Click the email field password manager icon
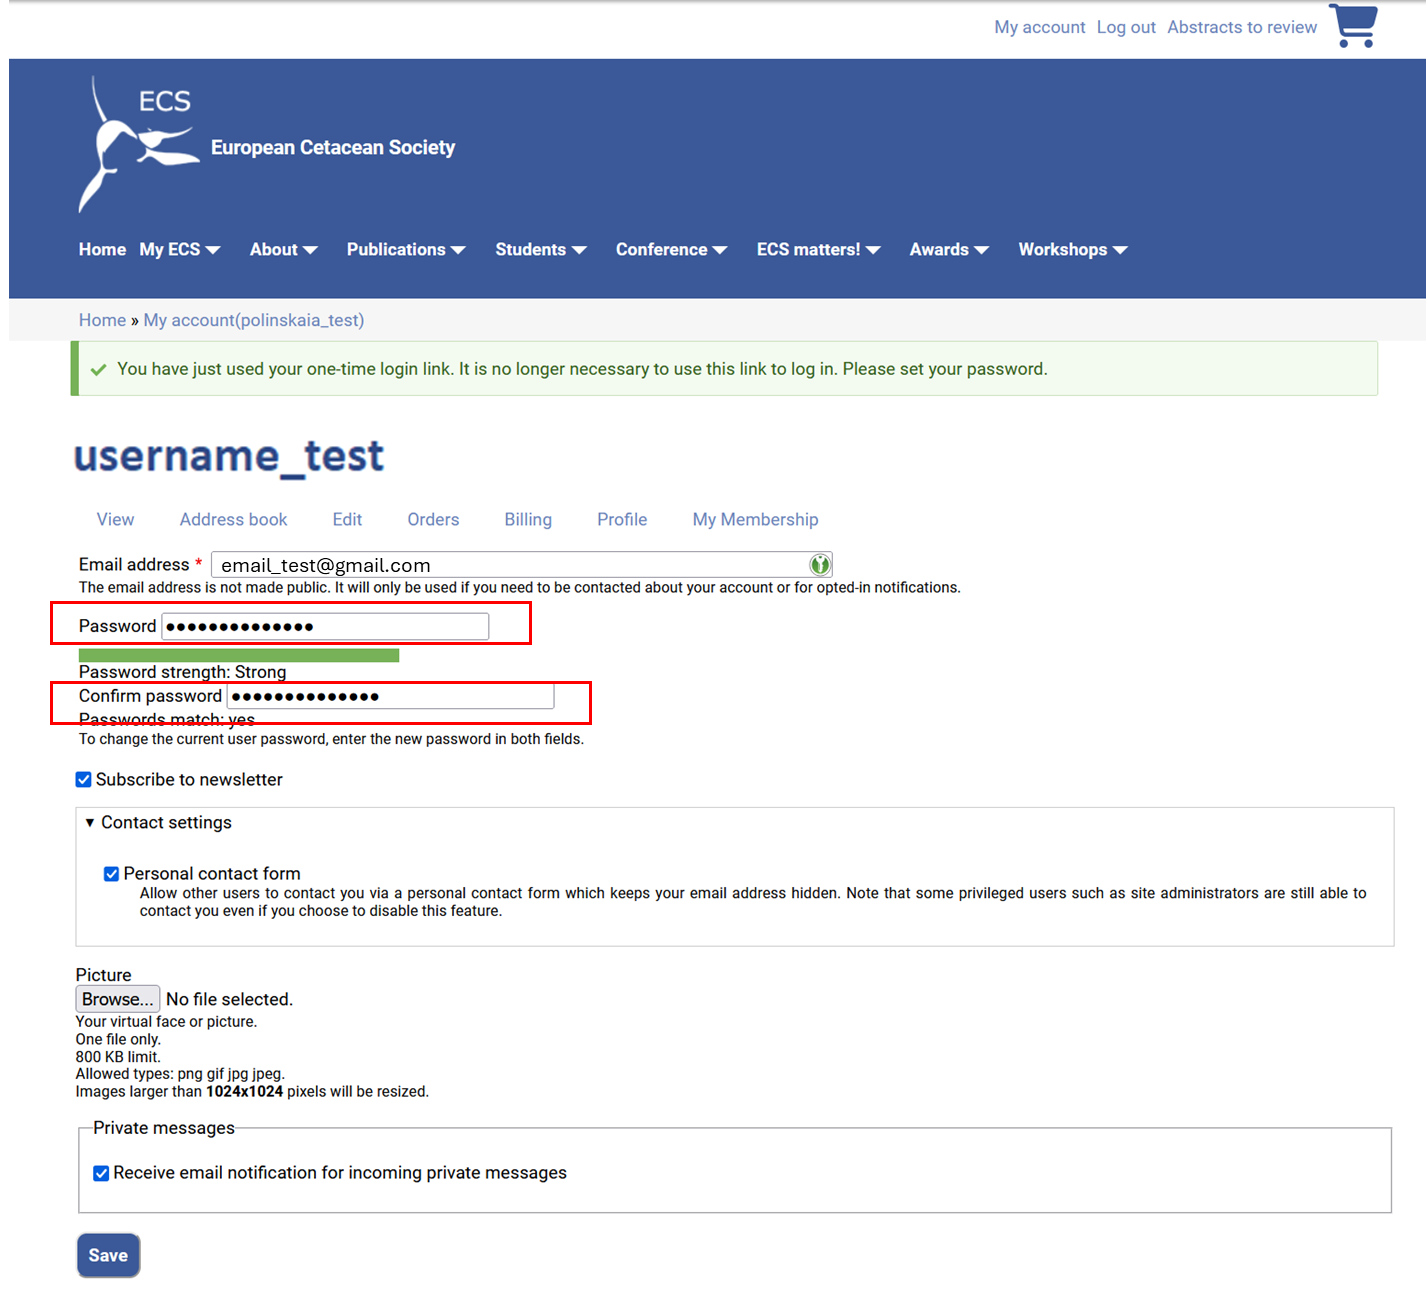The image size is (1426, 1295). pyautogui.click(x=820, y=565)
